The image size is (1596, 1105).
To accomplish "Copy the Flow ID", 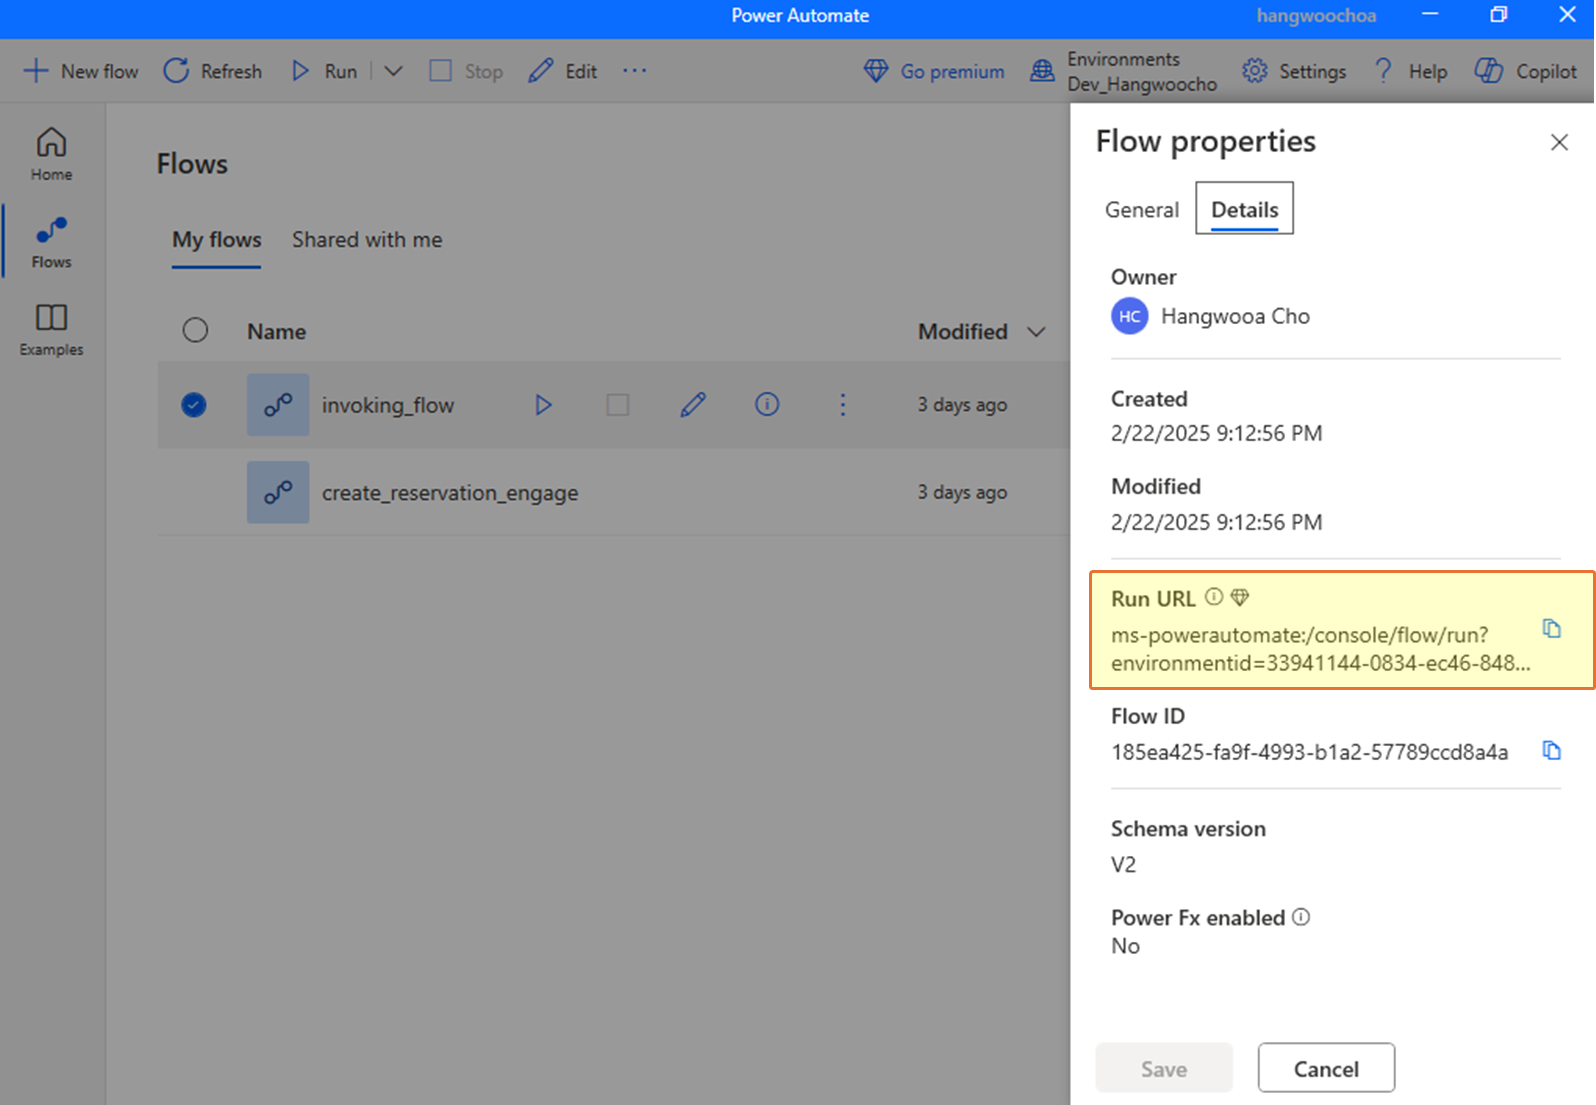I will pos(1551,751).
